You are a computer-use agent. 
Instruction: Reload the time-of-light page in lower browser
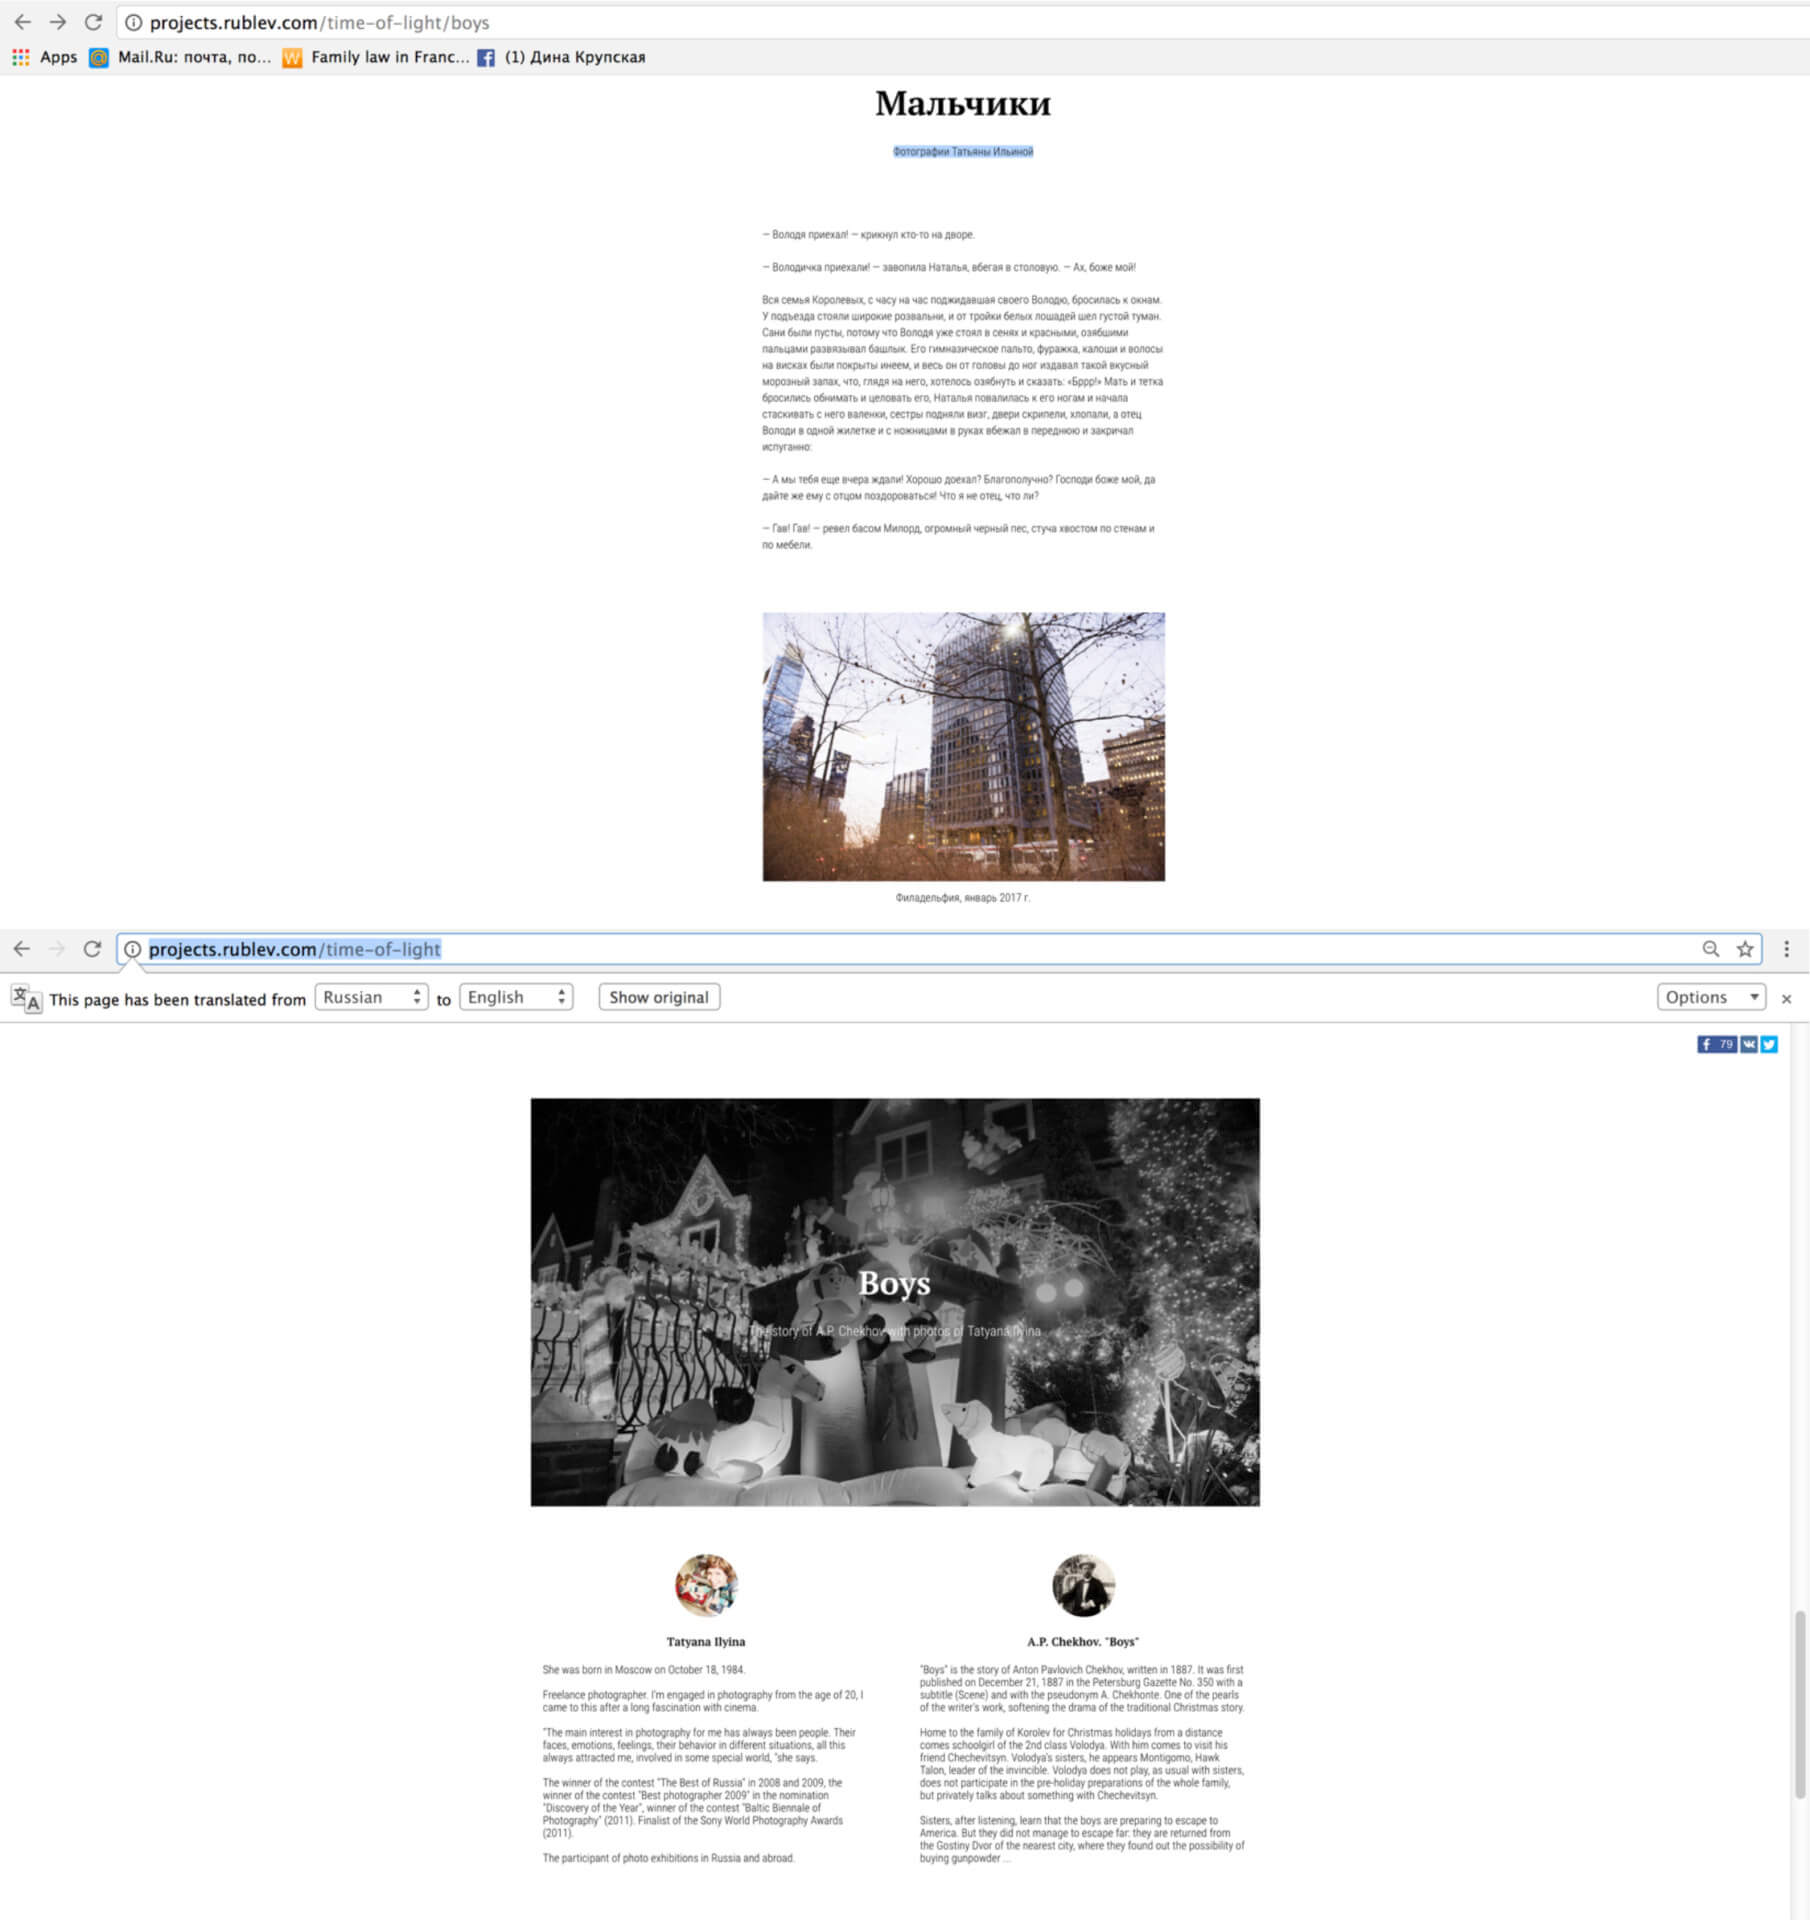coord(92,949)
